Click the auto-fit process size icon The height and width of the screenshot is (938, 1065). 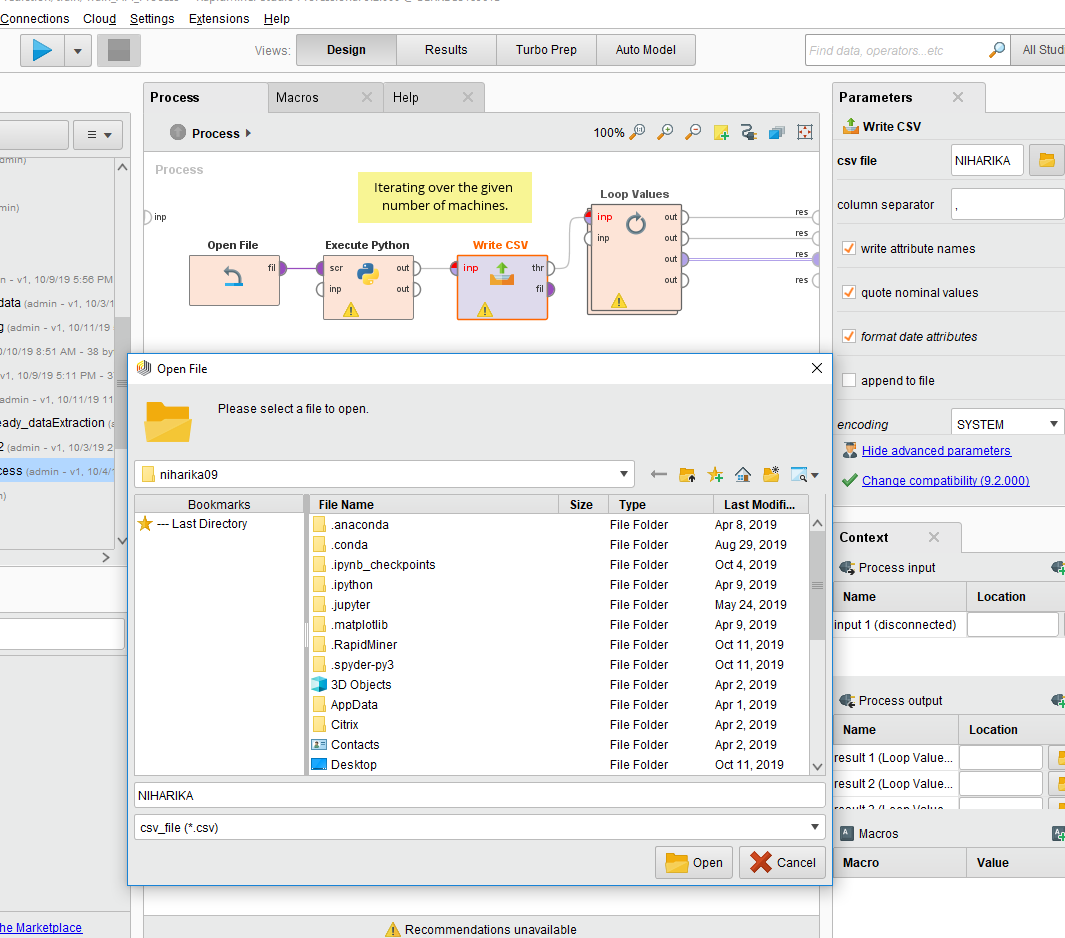click(x=805, y=132)
